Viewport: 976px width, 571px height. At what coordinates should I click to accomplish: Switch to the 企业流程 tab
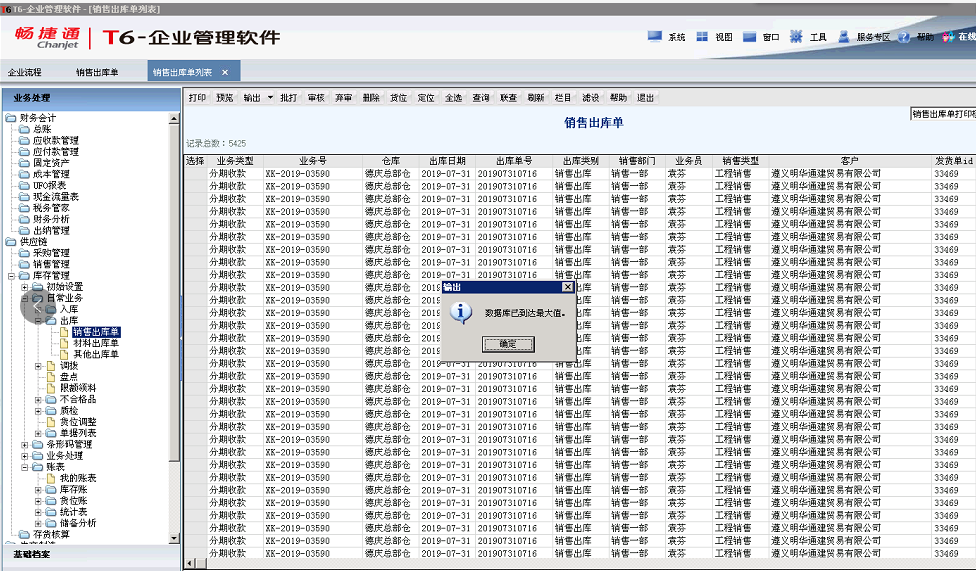[x=25, y=72]
